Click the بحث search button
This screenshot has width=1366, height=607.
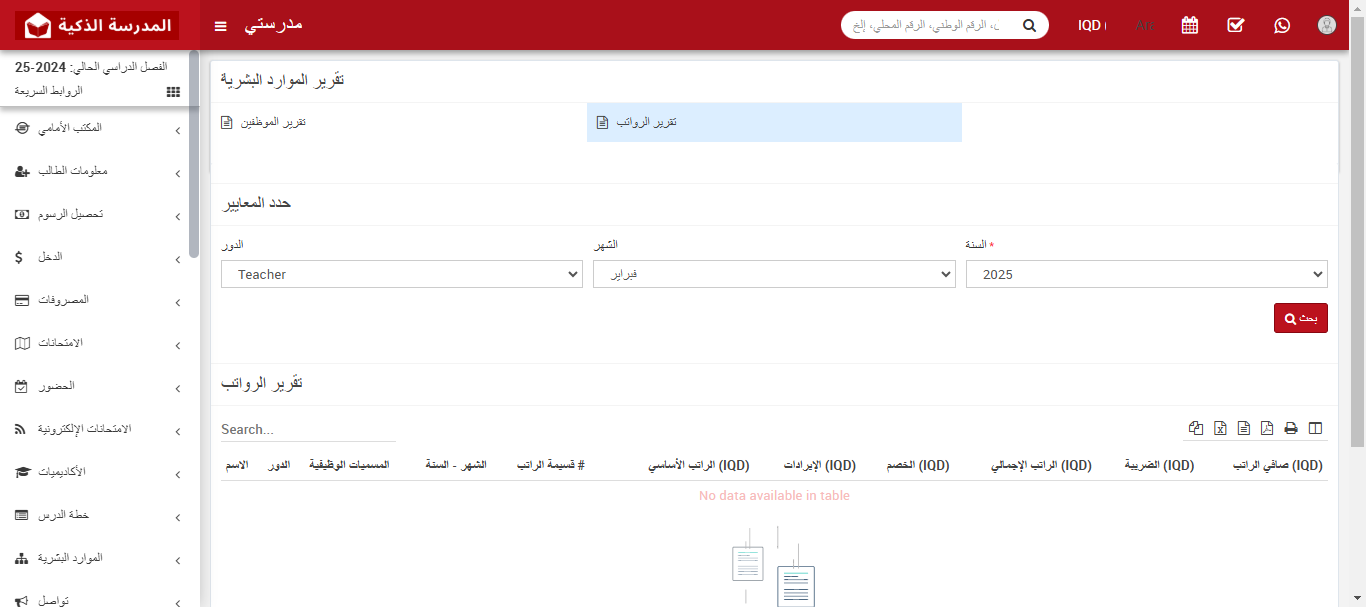1300,317
